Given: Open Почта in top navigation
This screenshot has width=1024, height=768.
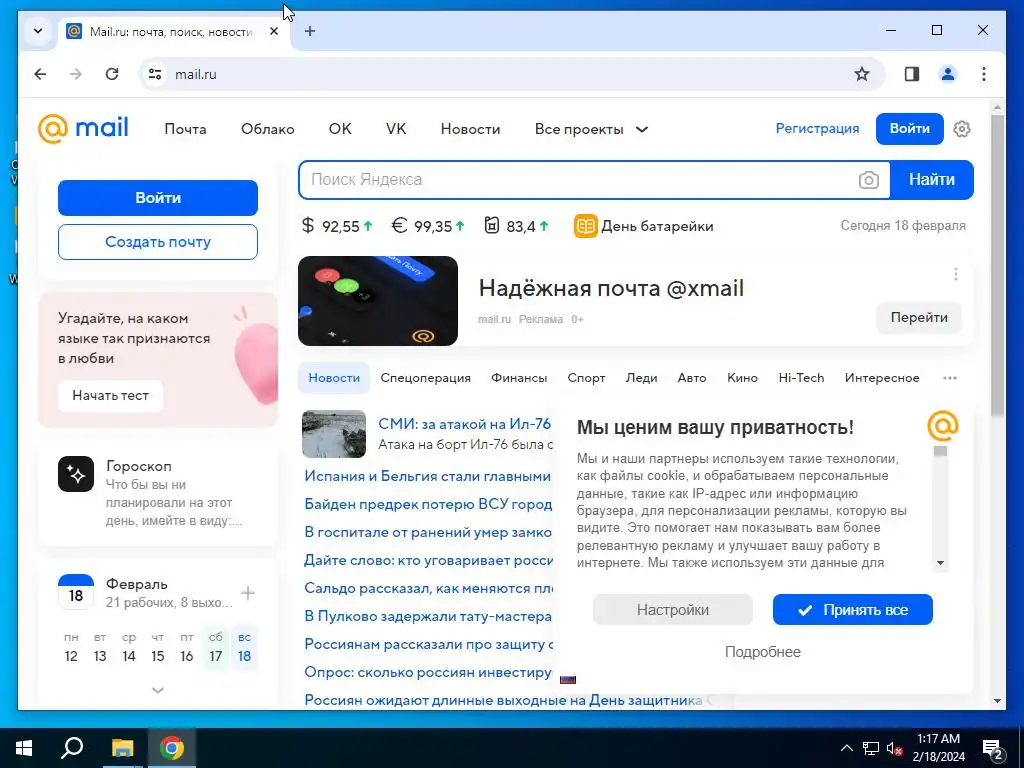Looking at the screenshot, I should [x=185, y=129].
